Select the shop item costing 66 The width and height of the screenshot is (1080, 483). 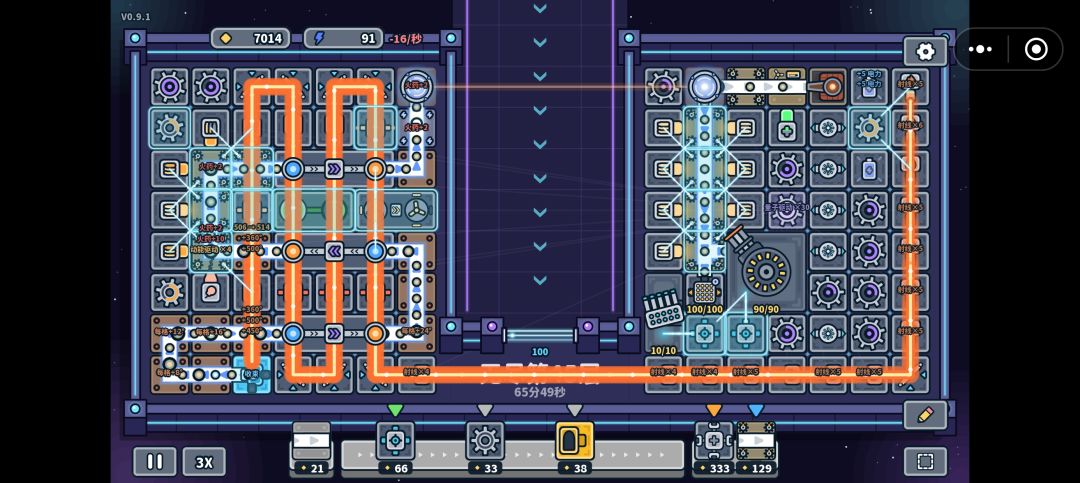(x=395, y=441)
